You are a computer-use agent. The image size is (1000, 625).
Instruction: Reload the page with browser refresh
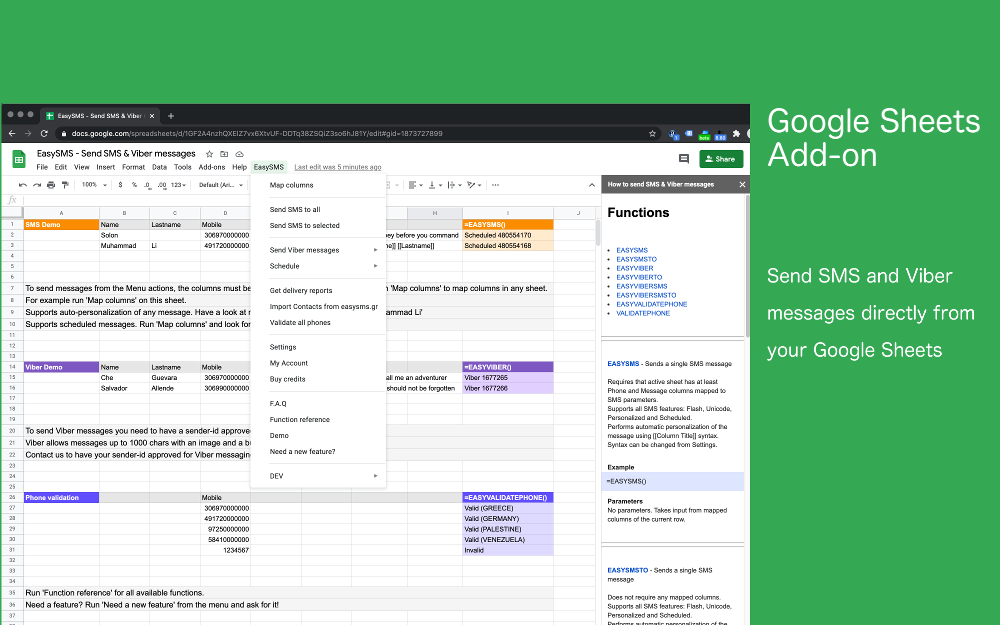44,133
